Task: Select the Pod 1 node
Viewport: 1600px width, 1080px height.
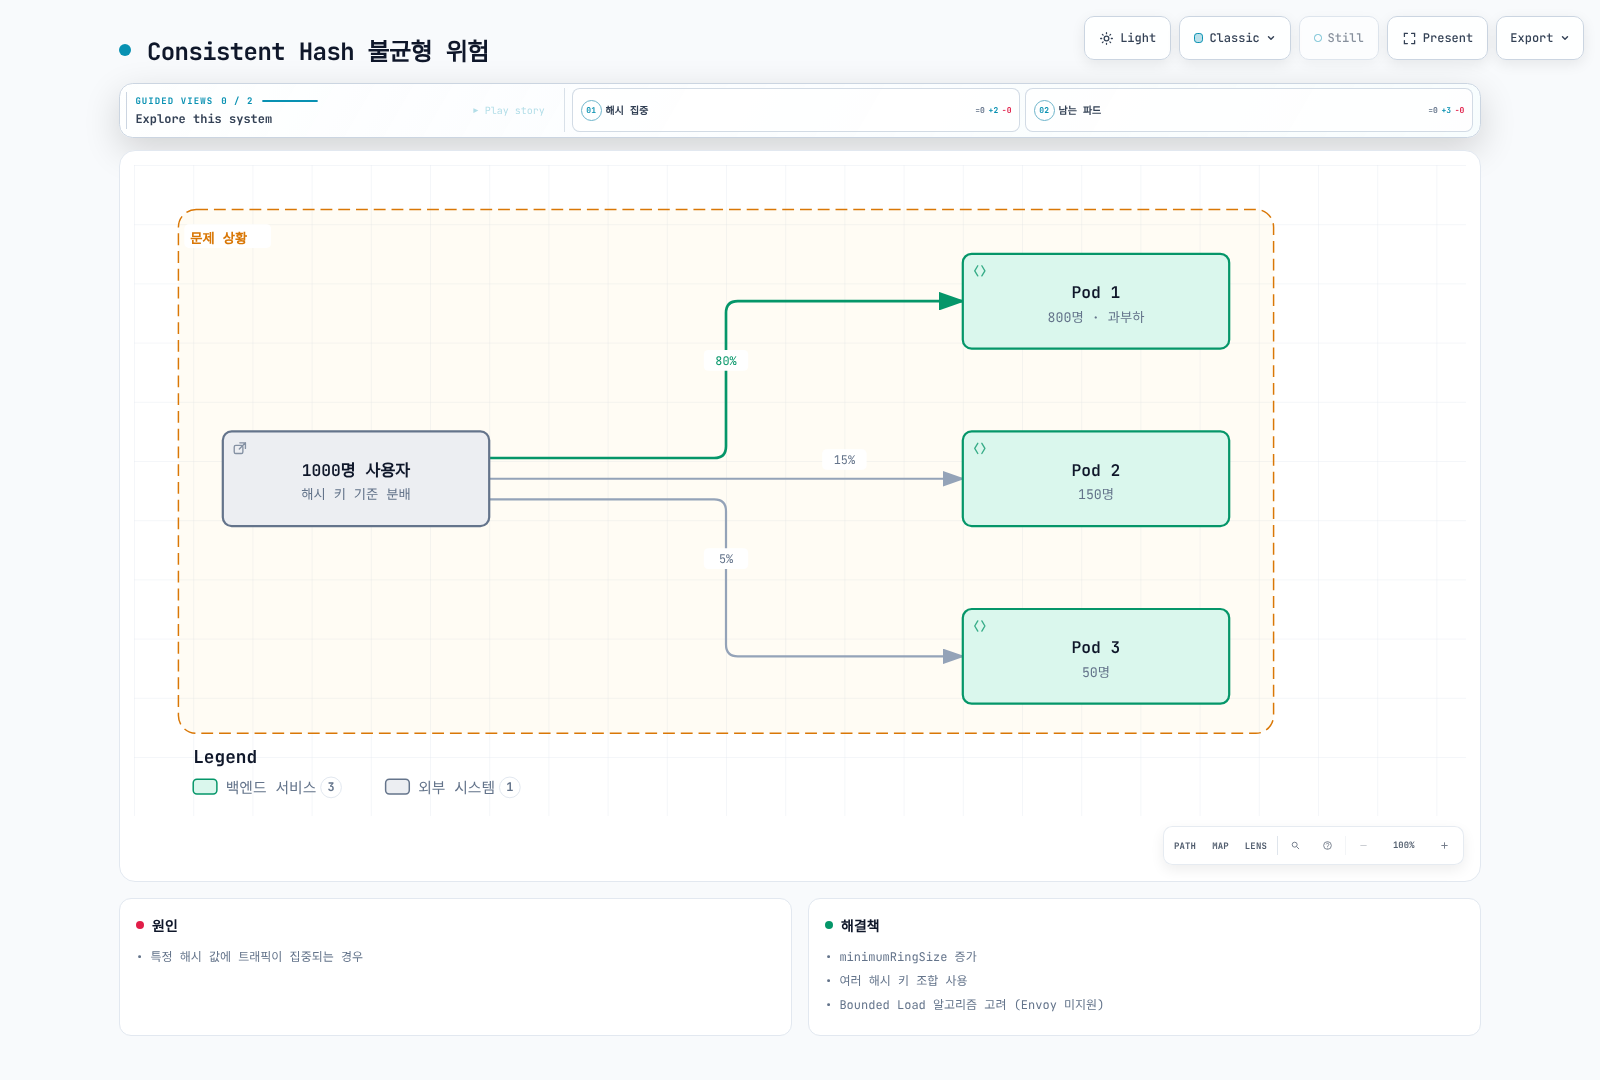Action: tap(1096, 302)
